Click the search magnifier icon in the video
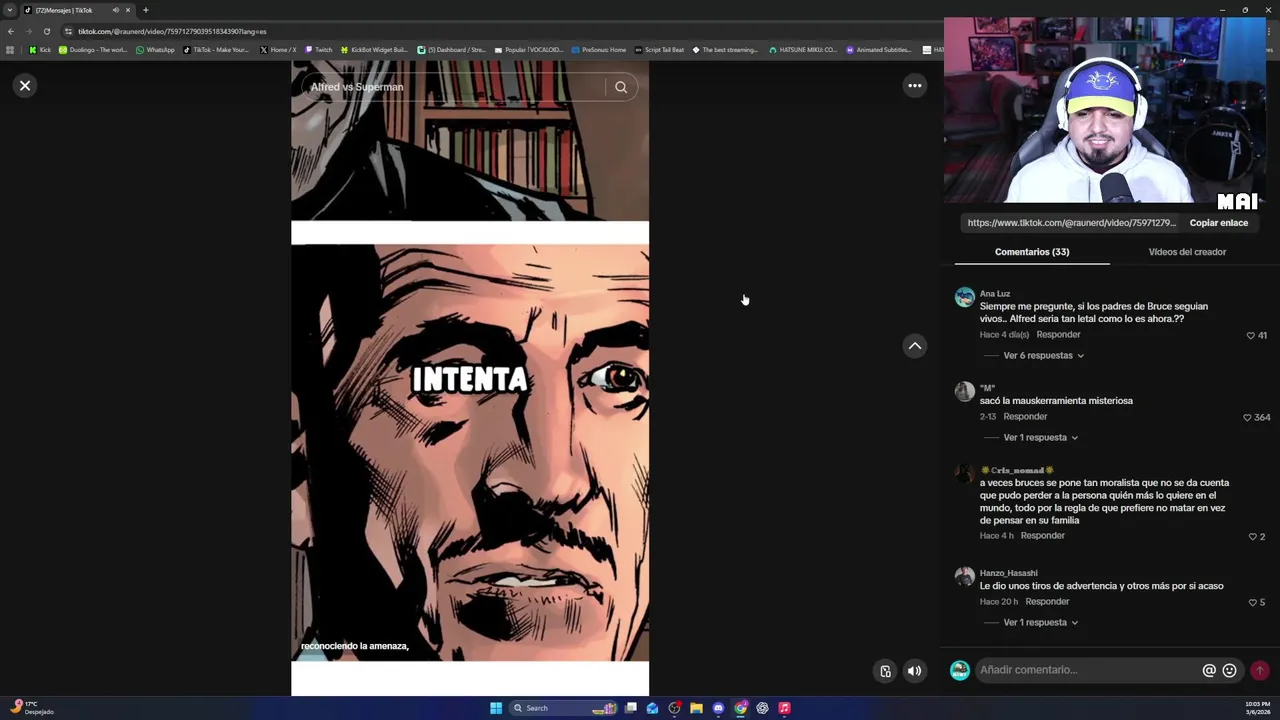Viewport: 1280px width, 720px height. [621, 87]
